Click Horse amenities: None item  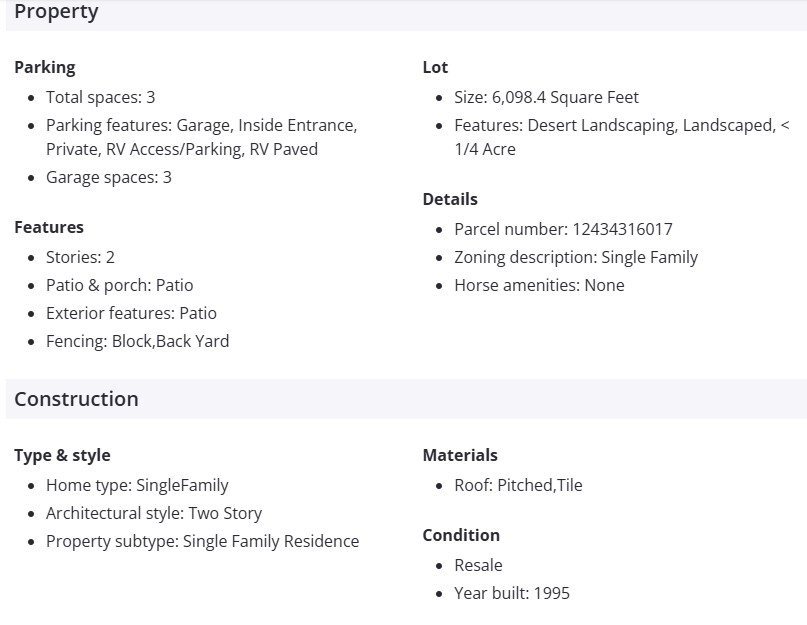tap(539, 285)
